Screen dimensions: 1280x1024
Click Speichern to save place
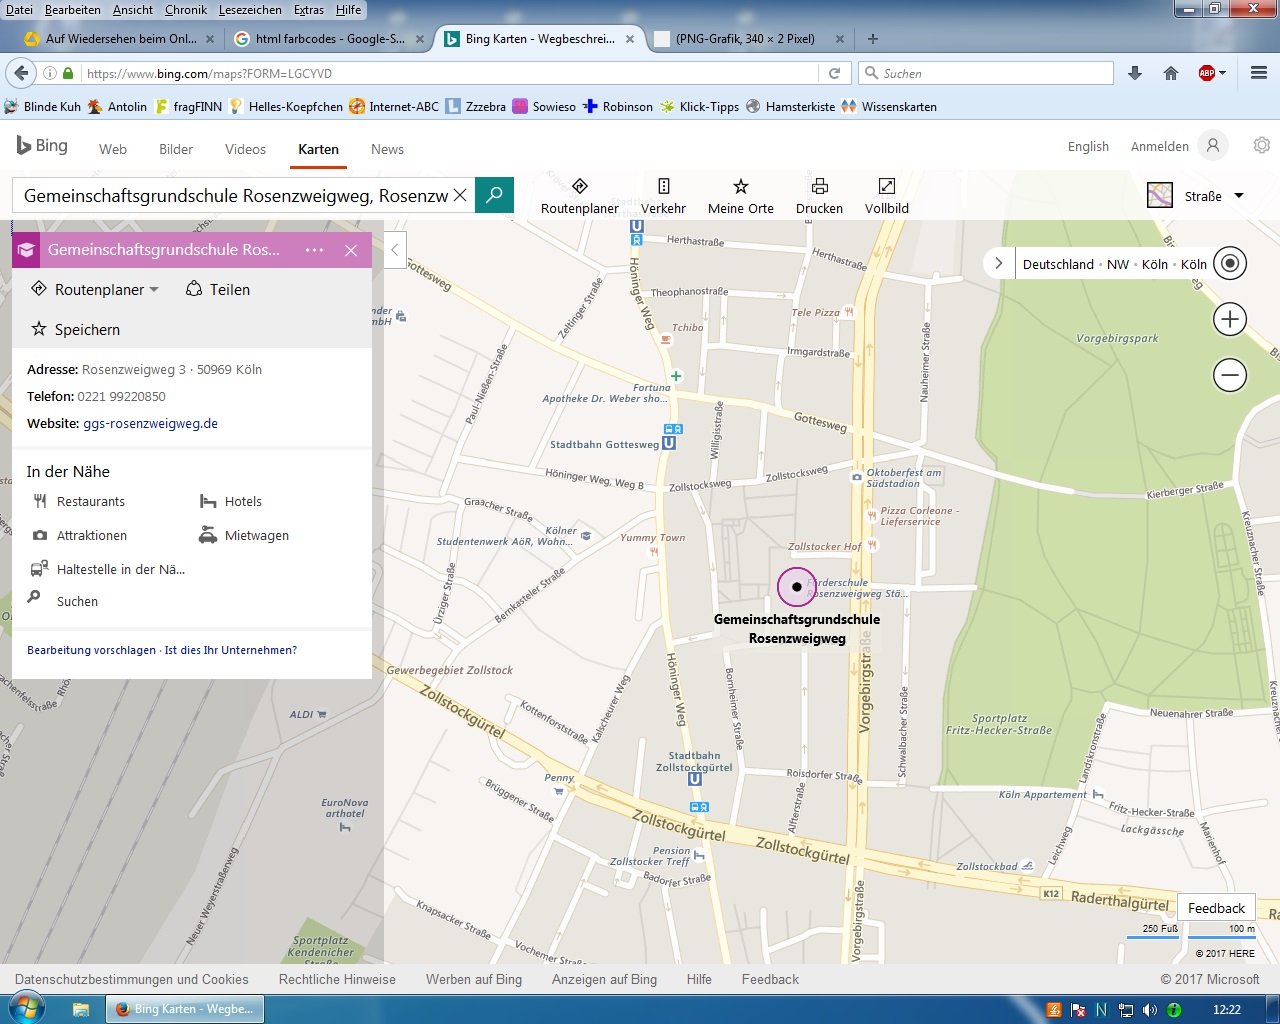point(76,329)
